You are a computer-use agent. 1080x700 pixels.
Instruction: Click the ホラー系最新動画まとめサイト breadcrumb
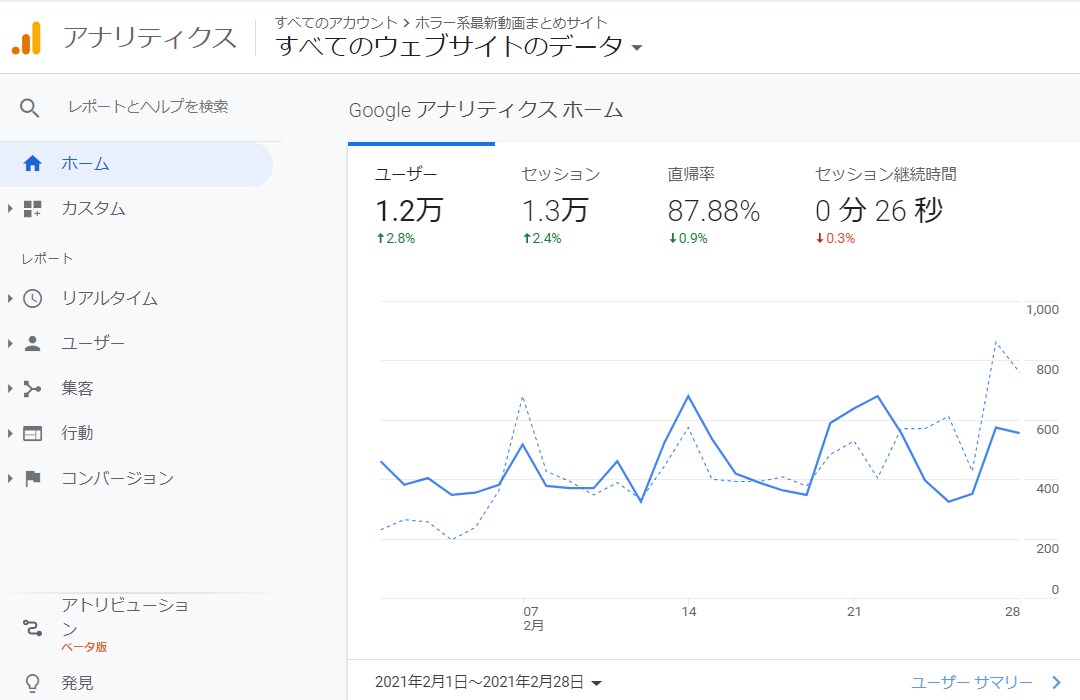[511, 23]
